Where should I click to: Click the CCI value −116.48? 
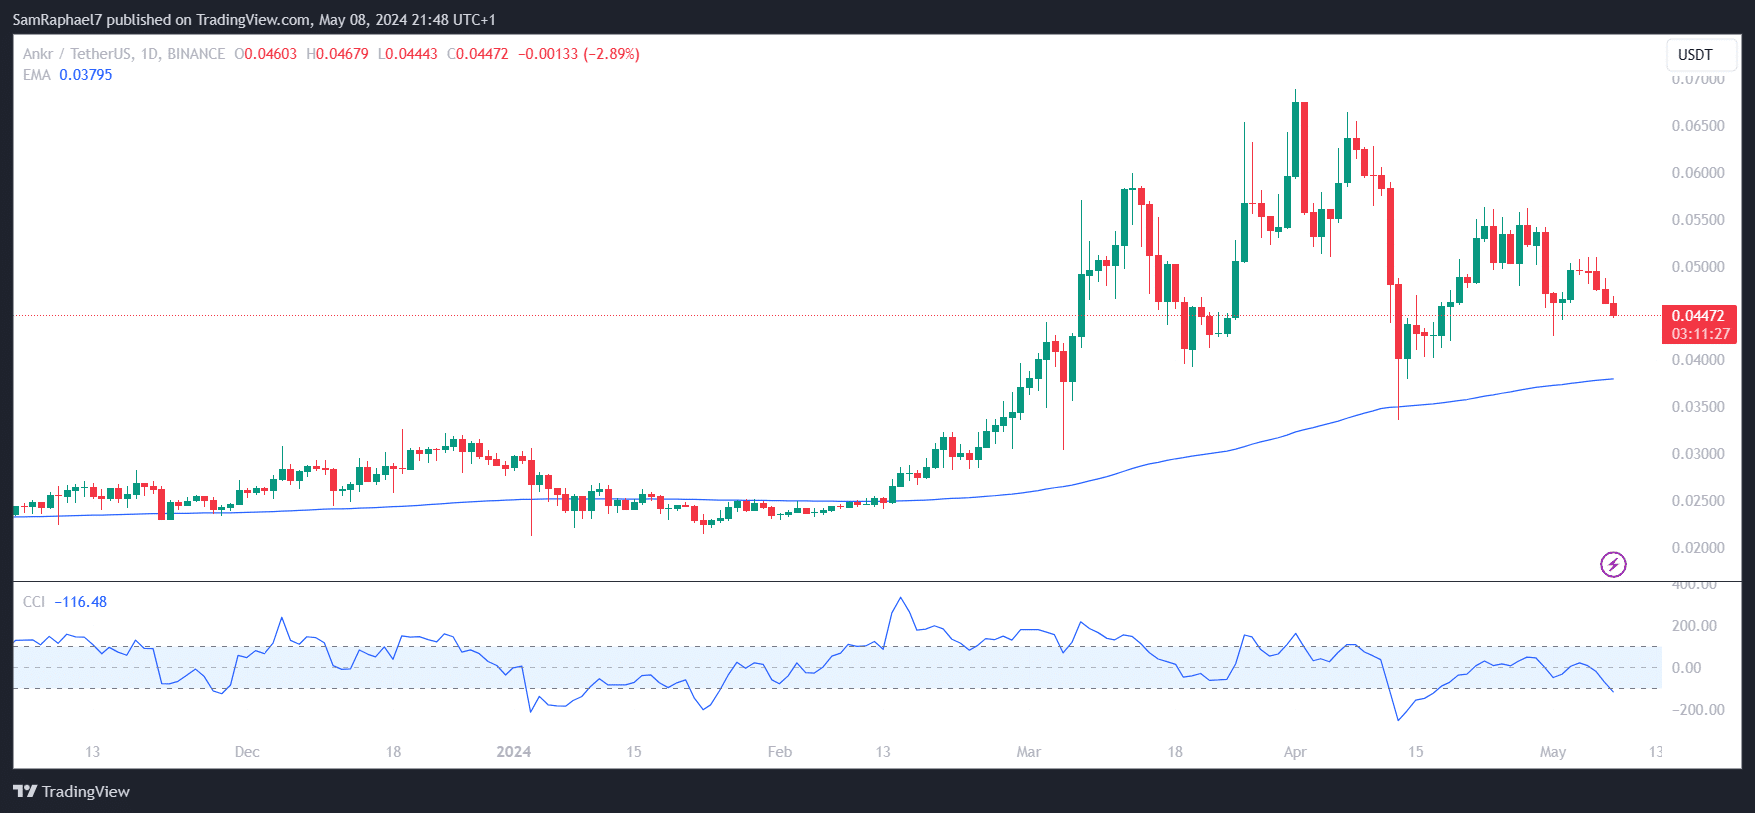(80, 602)
